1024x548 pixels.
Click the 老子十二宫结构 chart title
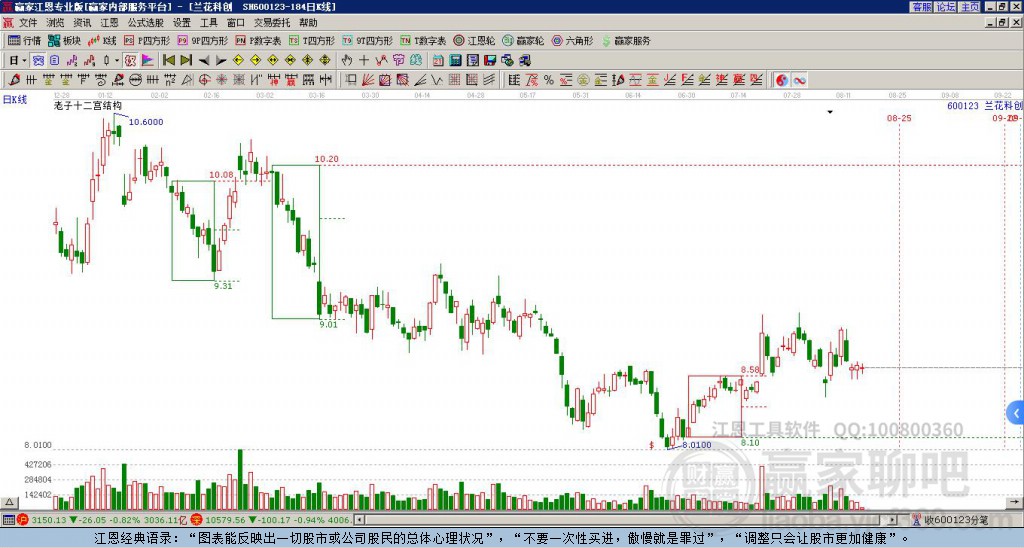[87, 105]
